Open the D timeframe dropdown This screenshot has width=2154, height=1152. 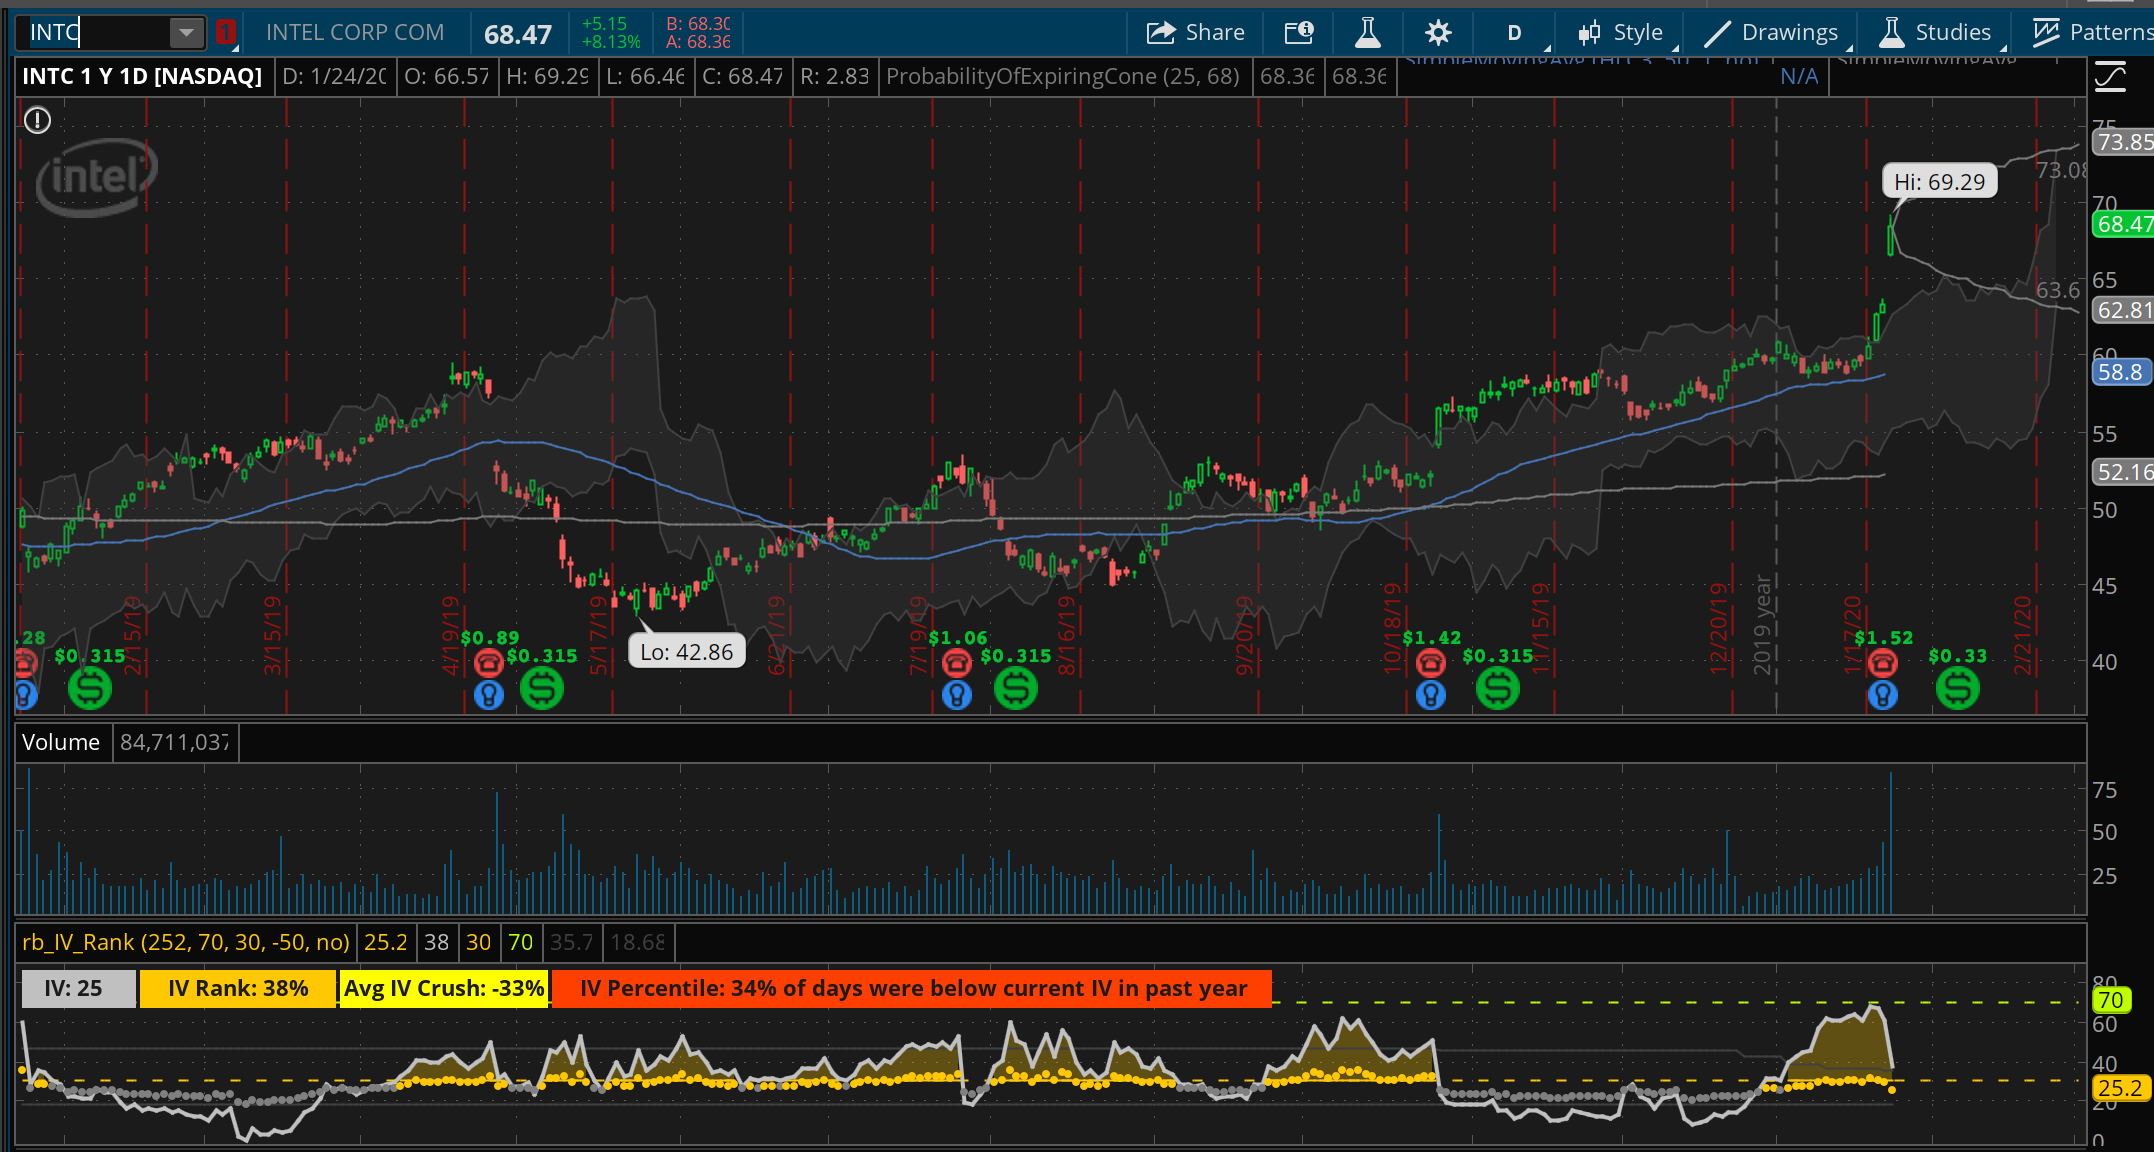click(x=1515, y=33)
